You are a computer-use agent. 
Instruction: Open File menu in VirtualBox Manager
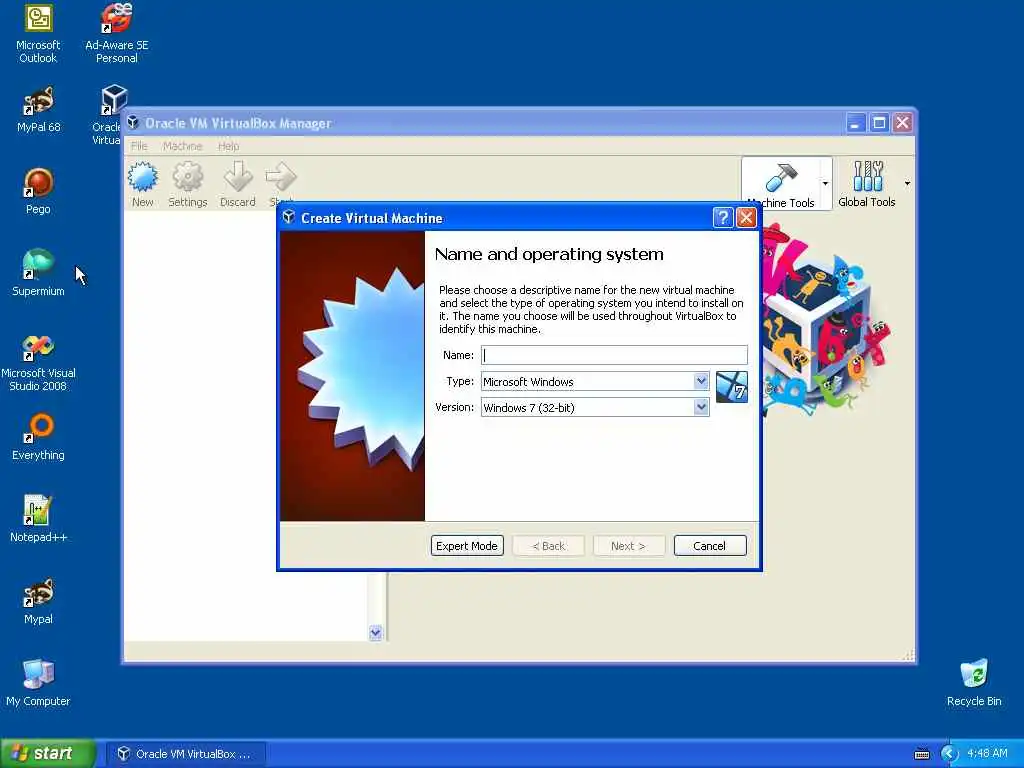pyautogui.click(x=139, y=146)
